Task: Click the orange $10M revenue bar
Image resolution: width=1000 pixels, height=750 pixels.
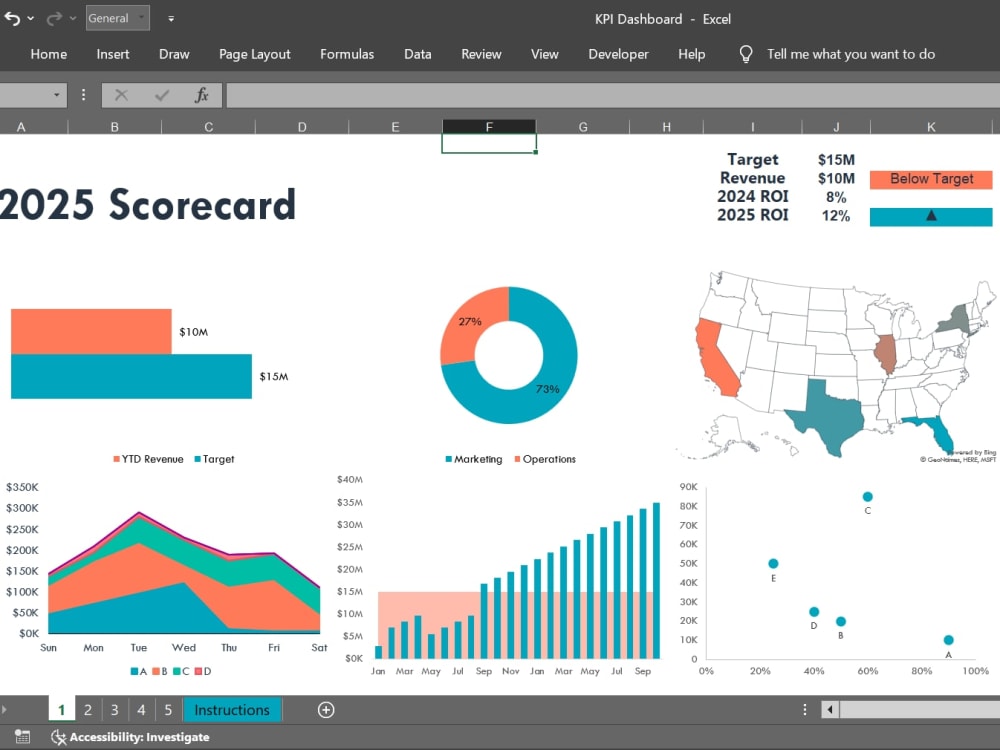Action: point(91,332)
